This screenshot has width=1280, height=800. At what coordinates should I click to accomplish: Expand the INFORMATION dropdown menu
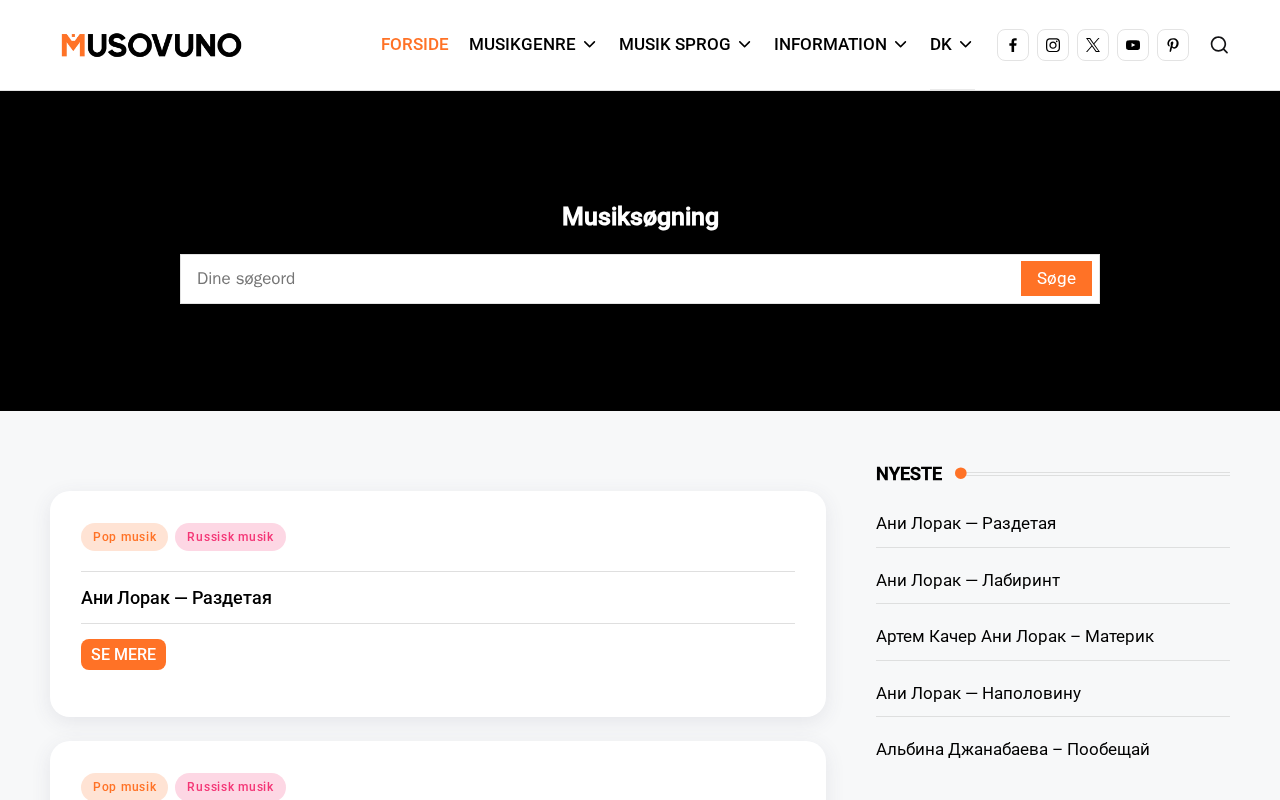pos(841,45)
